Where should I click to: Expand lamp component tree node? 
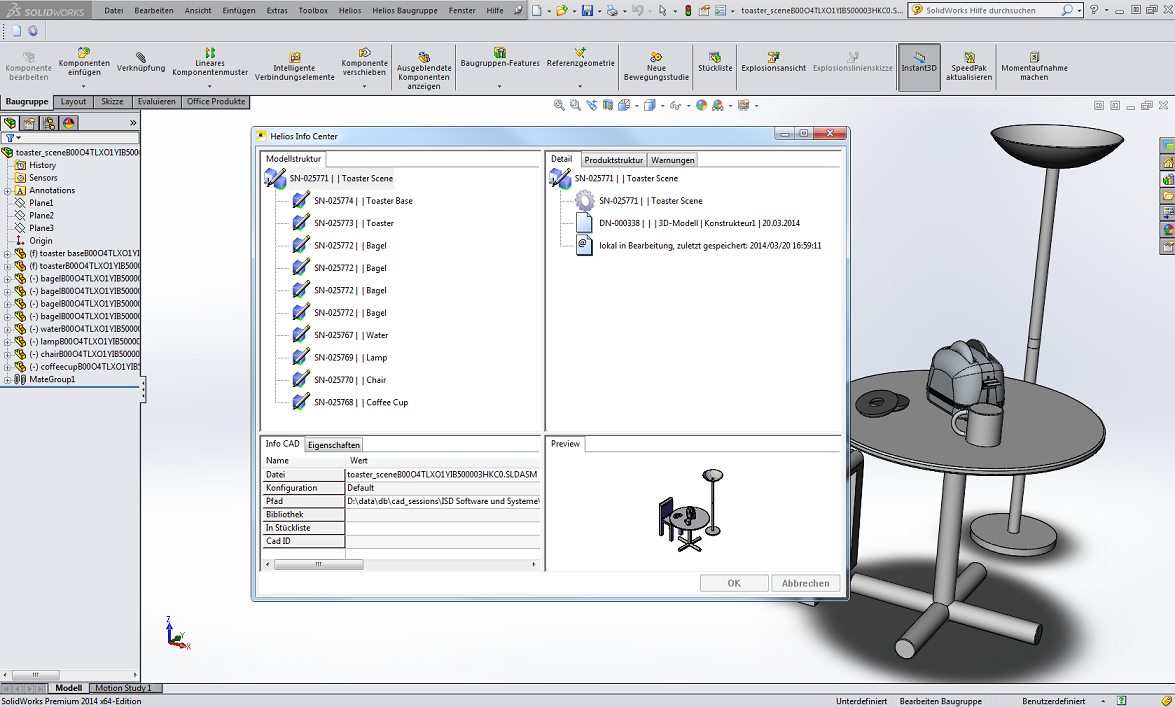pos(7,342)
